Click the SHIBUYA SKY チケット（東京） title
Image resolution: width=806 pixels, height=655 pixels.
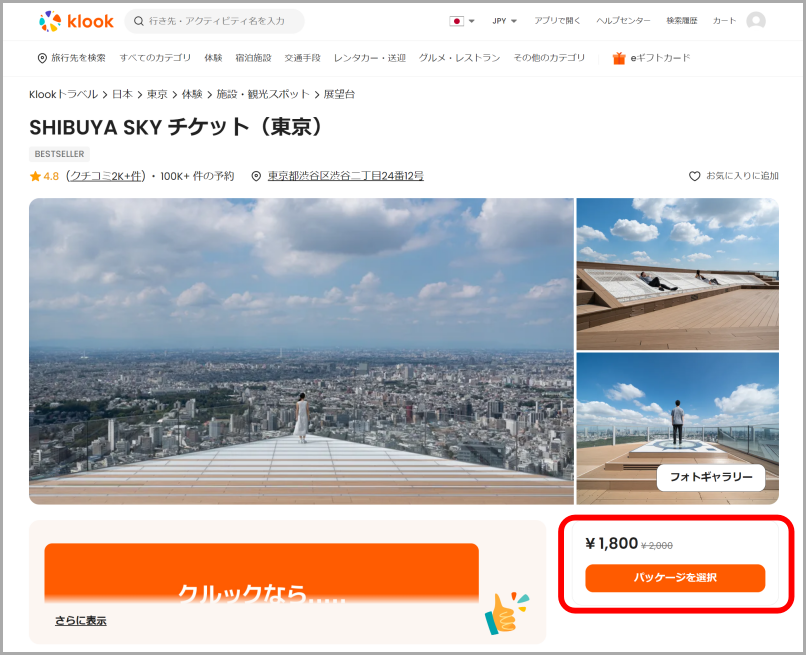[176, 127]
